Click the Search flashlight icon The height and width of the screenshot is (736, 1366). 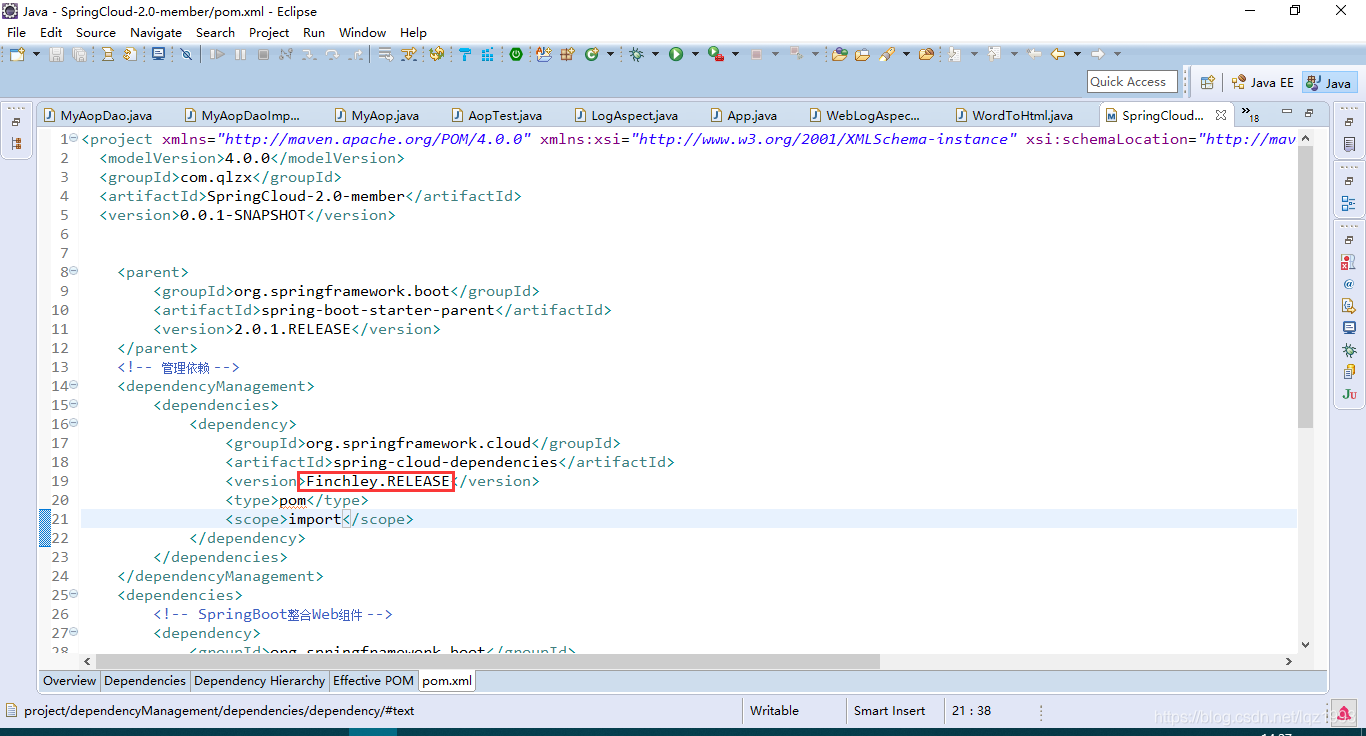point(887,54)
